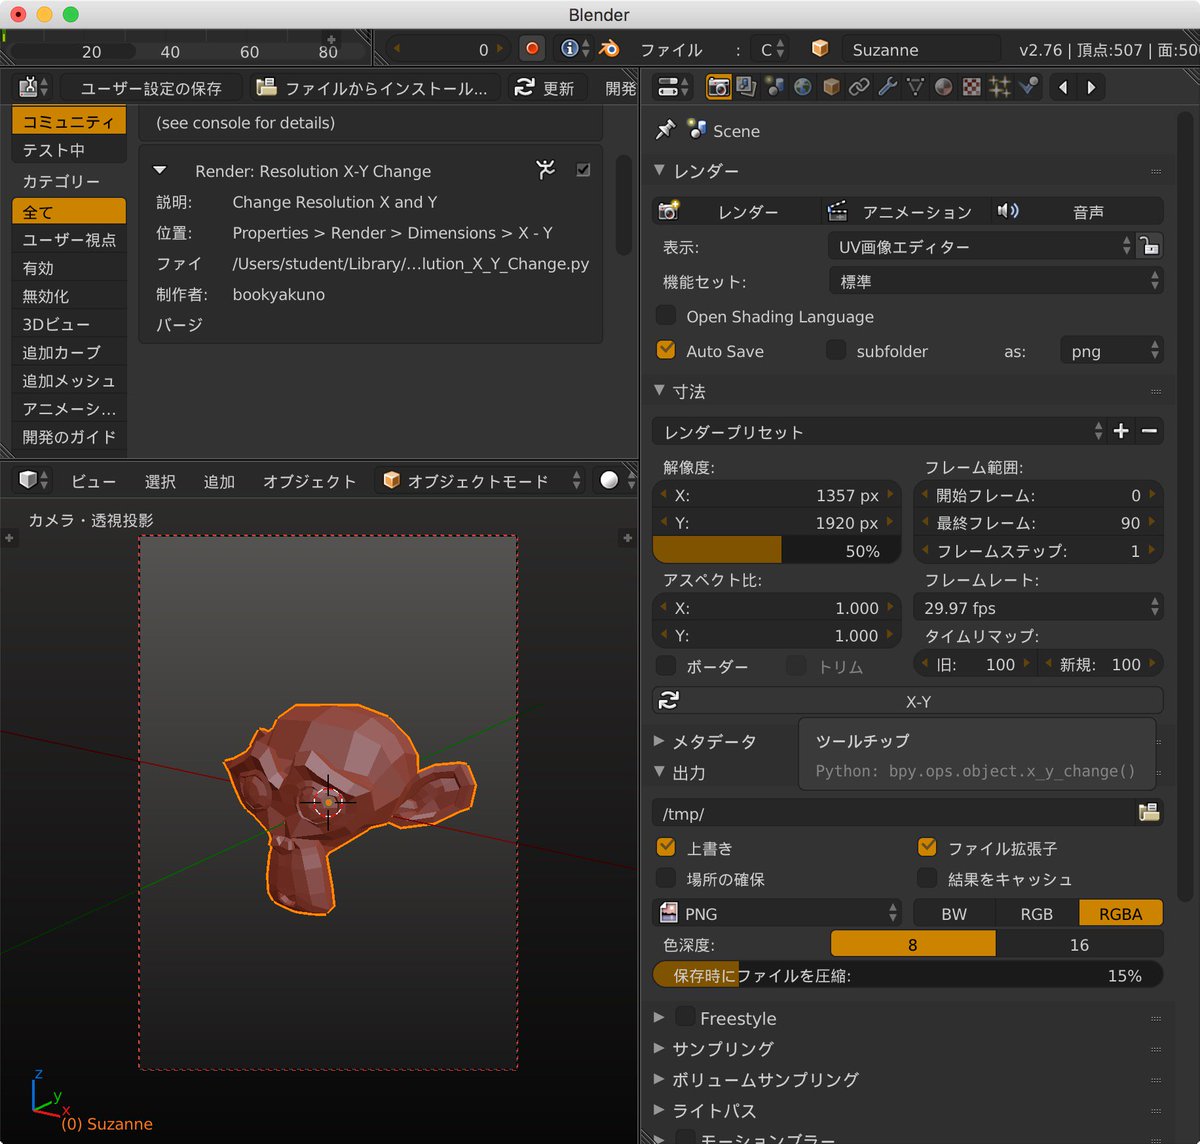Image resolution: width=1200 pixels, height=1144 pixels.
Task: Enable the 結果をキャッシュ checkbox
Action: click(927, 878)
